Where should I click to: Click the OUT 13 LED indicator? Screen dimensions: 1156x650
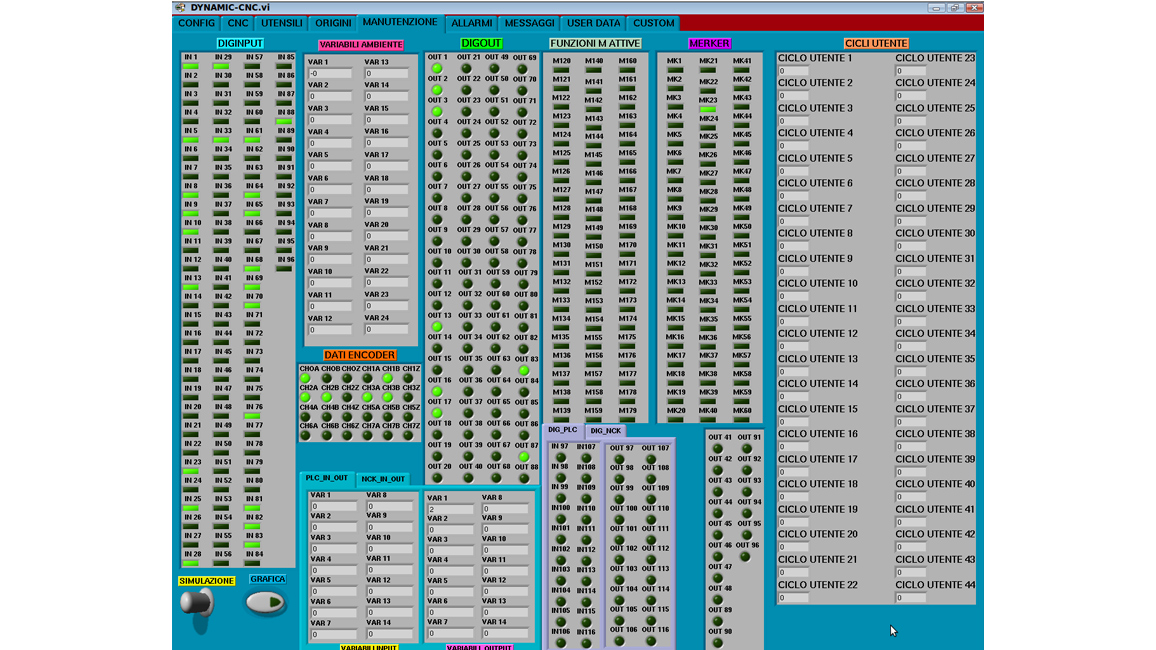click(437, 326)
